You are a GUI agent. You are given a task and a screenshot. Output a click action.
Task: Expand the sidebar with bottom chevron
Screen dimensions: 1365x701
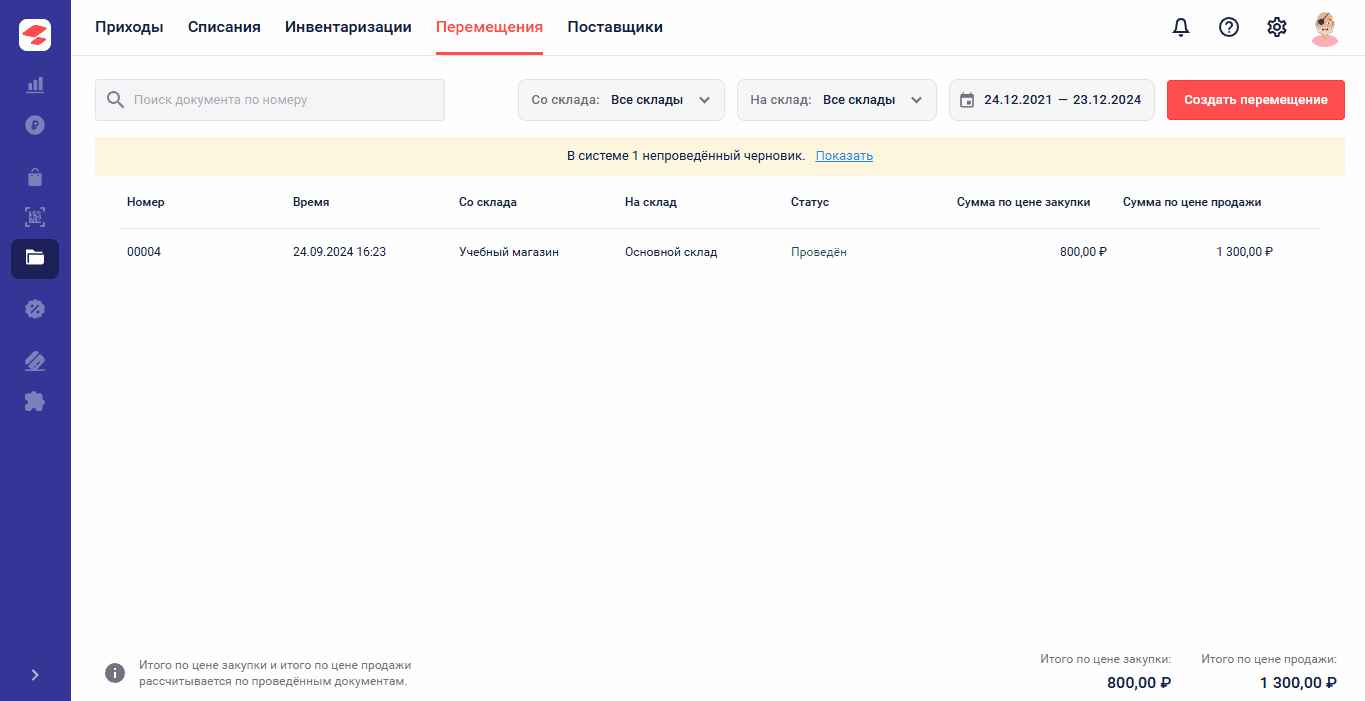coord(35,675)
